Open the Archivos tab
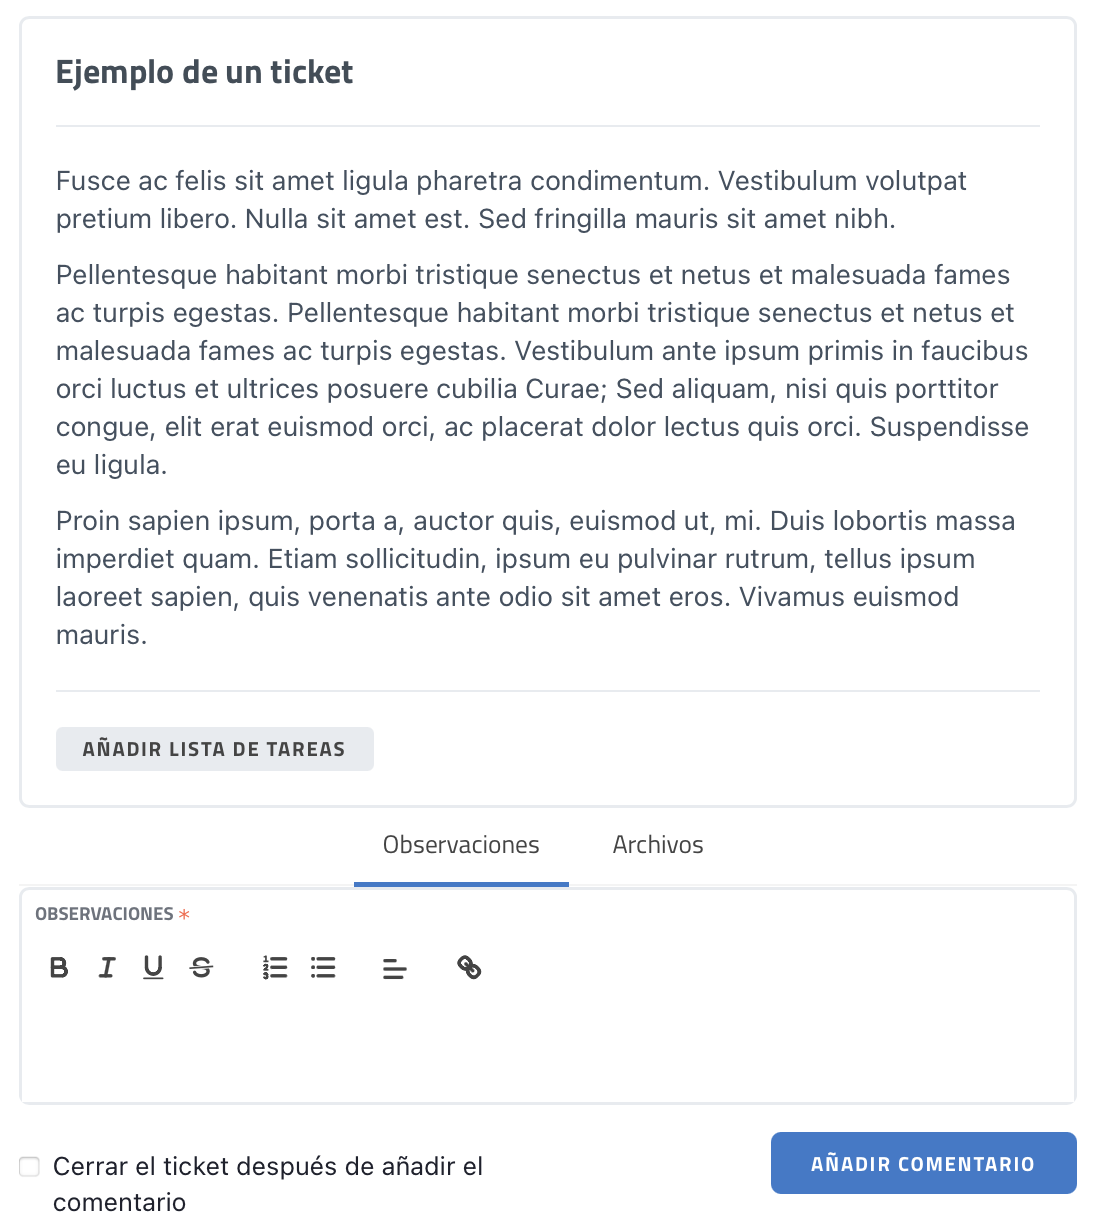 658,845
